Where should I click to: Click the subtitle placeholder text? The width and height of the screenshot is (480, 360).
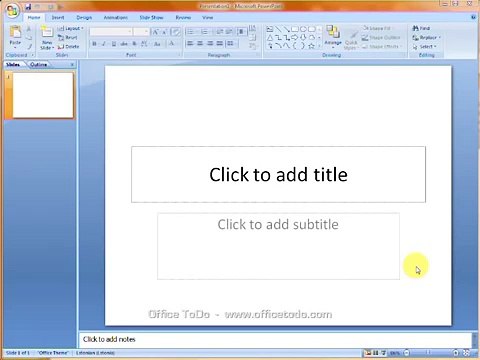pos(278,224)
